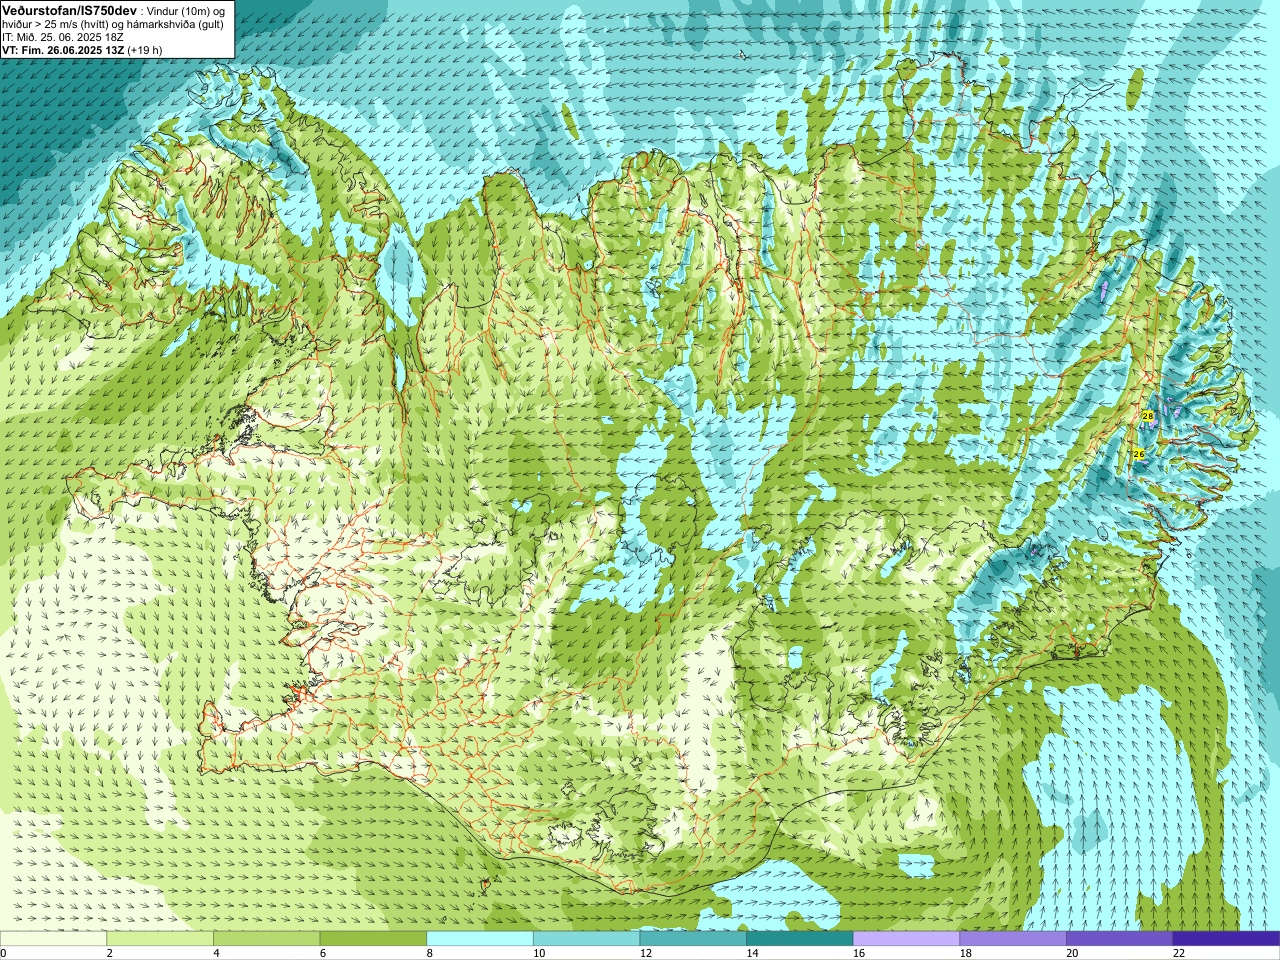Click the purple 20–22 m/s legend swatch

click(x=1120, y=938)
